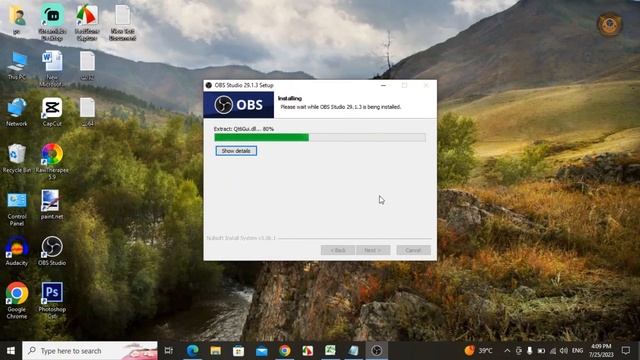Click the network signal icon in the system tray
The height and width of the screenshot is (360, 640).
(553, 351)
